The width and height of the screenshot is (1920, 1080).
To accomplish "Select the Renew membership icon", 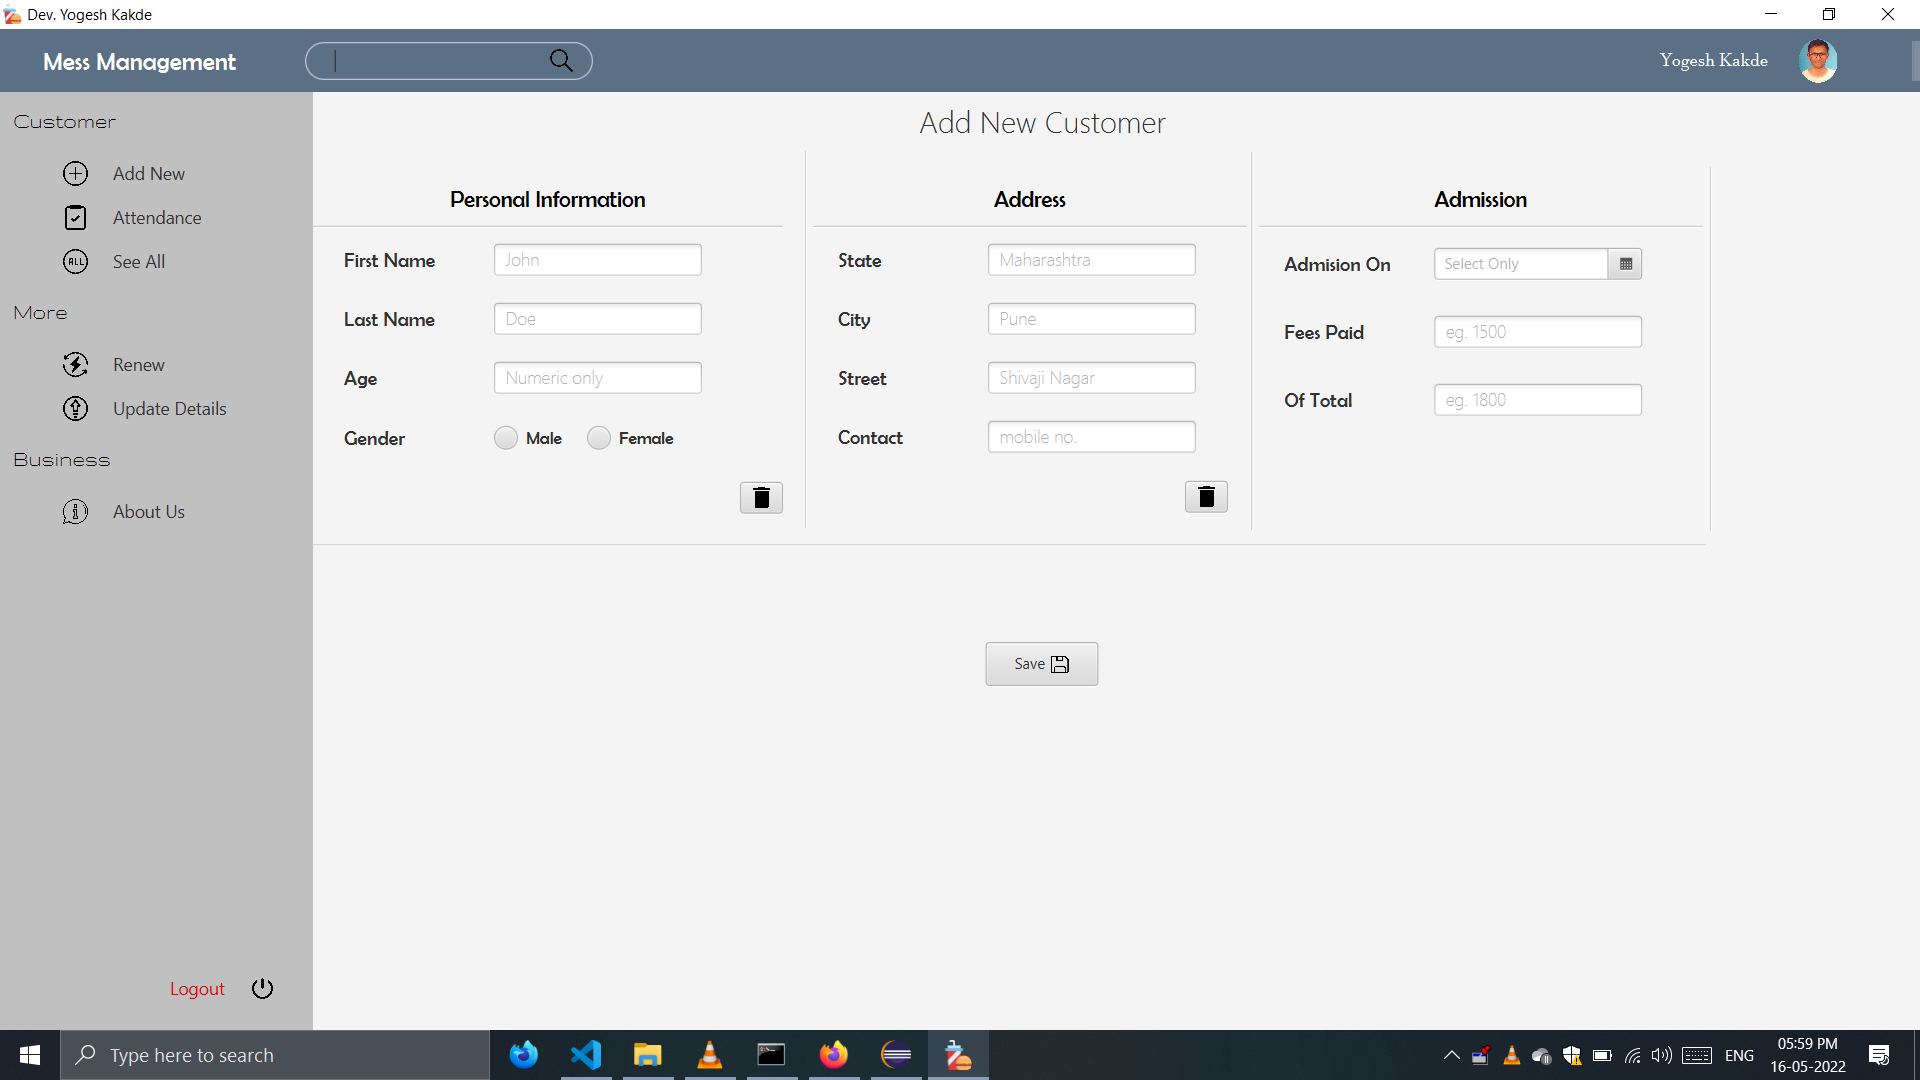I will pos(76,364).
